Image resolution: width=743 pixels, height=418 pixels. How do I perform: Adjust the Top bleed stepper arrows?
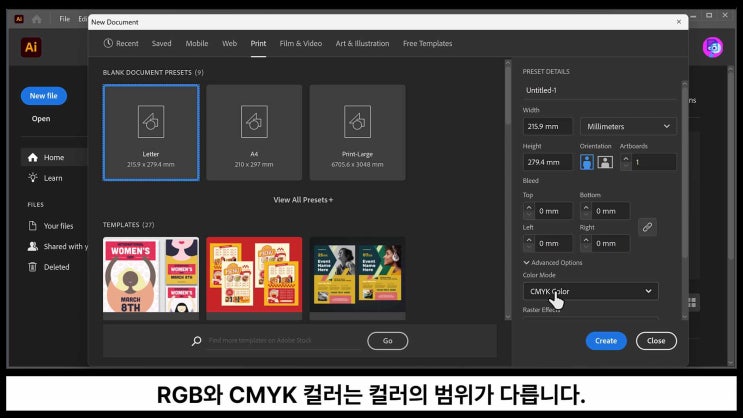(x=528, y=211)
